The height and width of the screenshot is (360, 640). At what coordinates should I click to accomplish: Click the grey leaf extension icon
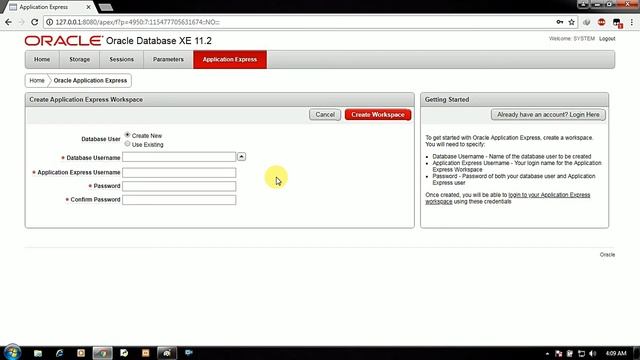[587, 22]
